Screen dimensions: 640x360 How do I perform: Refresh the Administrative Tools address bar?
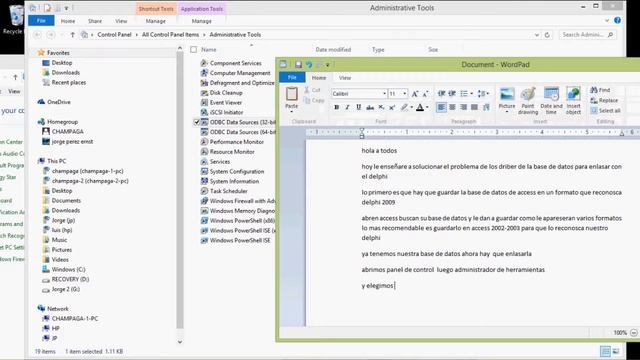click(x=547, y=35)
